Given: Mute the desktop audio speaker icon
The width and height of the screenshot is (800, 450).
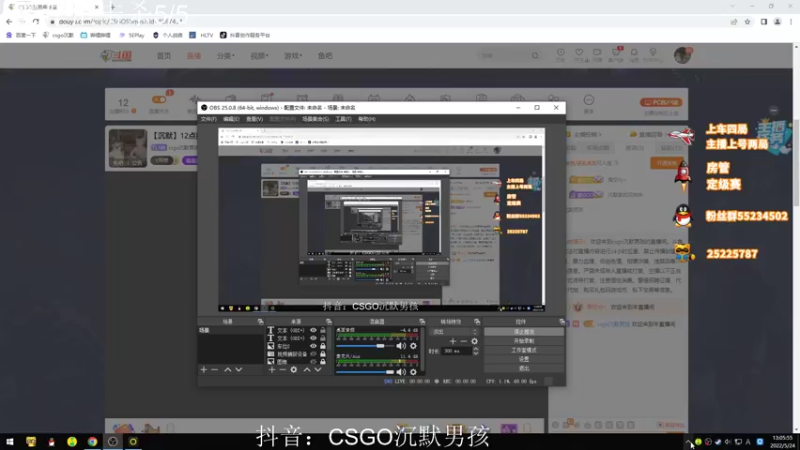Looking at the screenshot, I should pyautogui.click(x=401, y=346).
